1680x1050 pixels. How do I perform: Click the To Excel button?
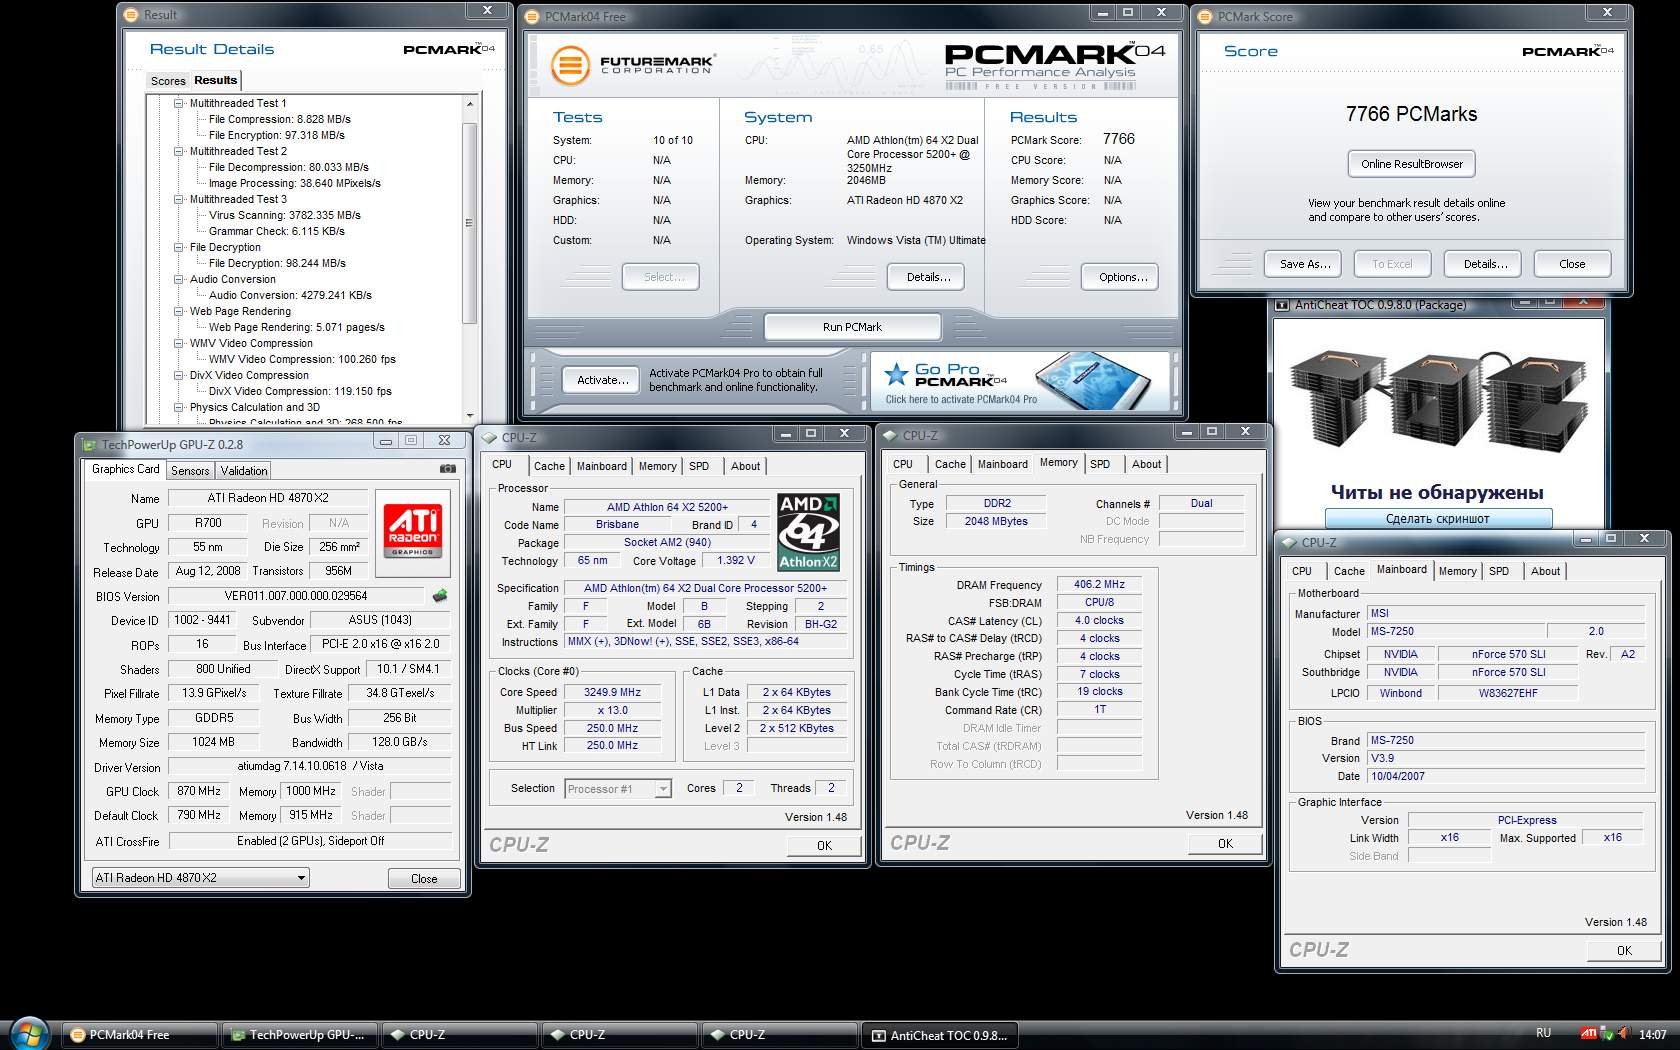pyautogui.click(x=1392, y=264)
